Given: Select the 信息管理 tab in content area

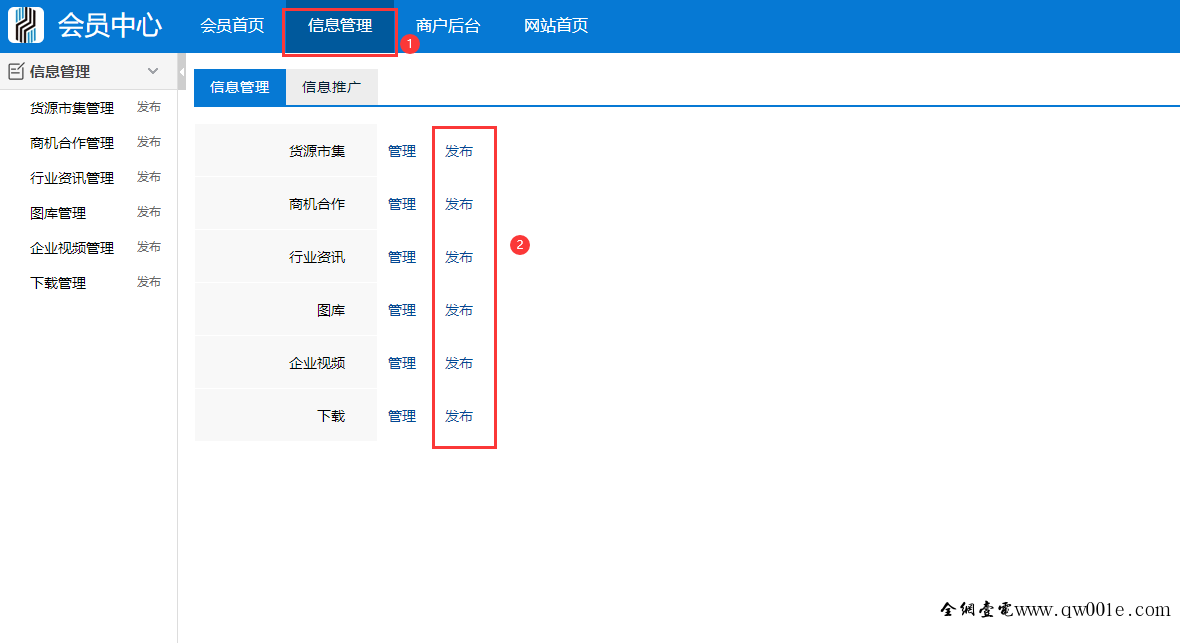Looking at the screenshot, I should point(240,87).
